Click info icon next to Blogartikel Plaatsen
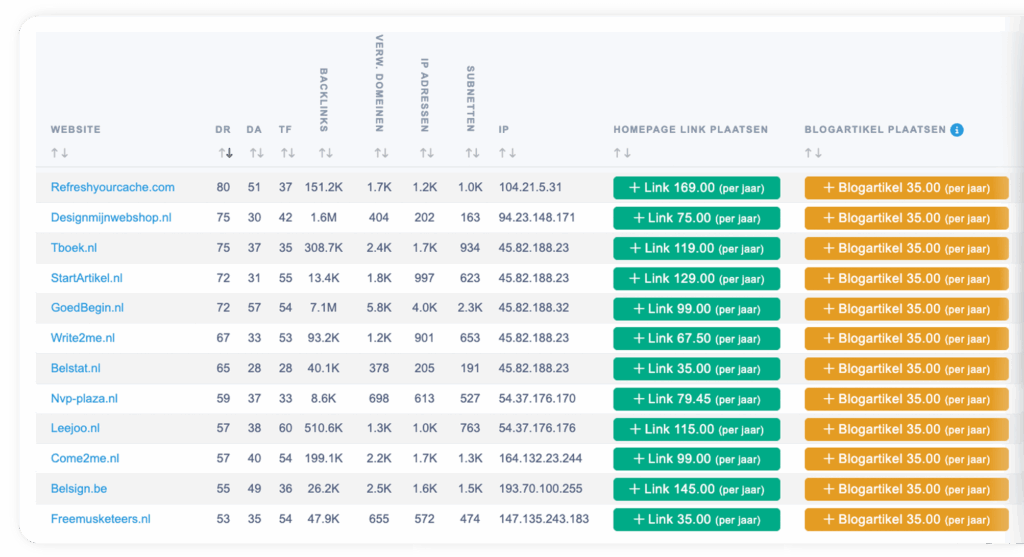This screenshot has height=557, width=1024. 957,130
